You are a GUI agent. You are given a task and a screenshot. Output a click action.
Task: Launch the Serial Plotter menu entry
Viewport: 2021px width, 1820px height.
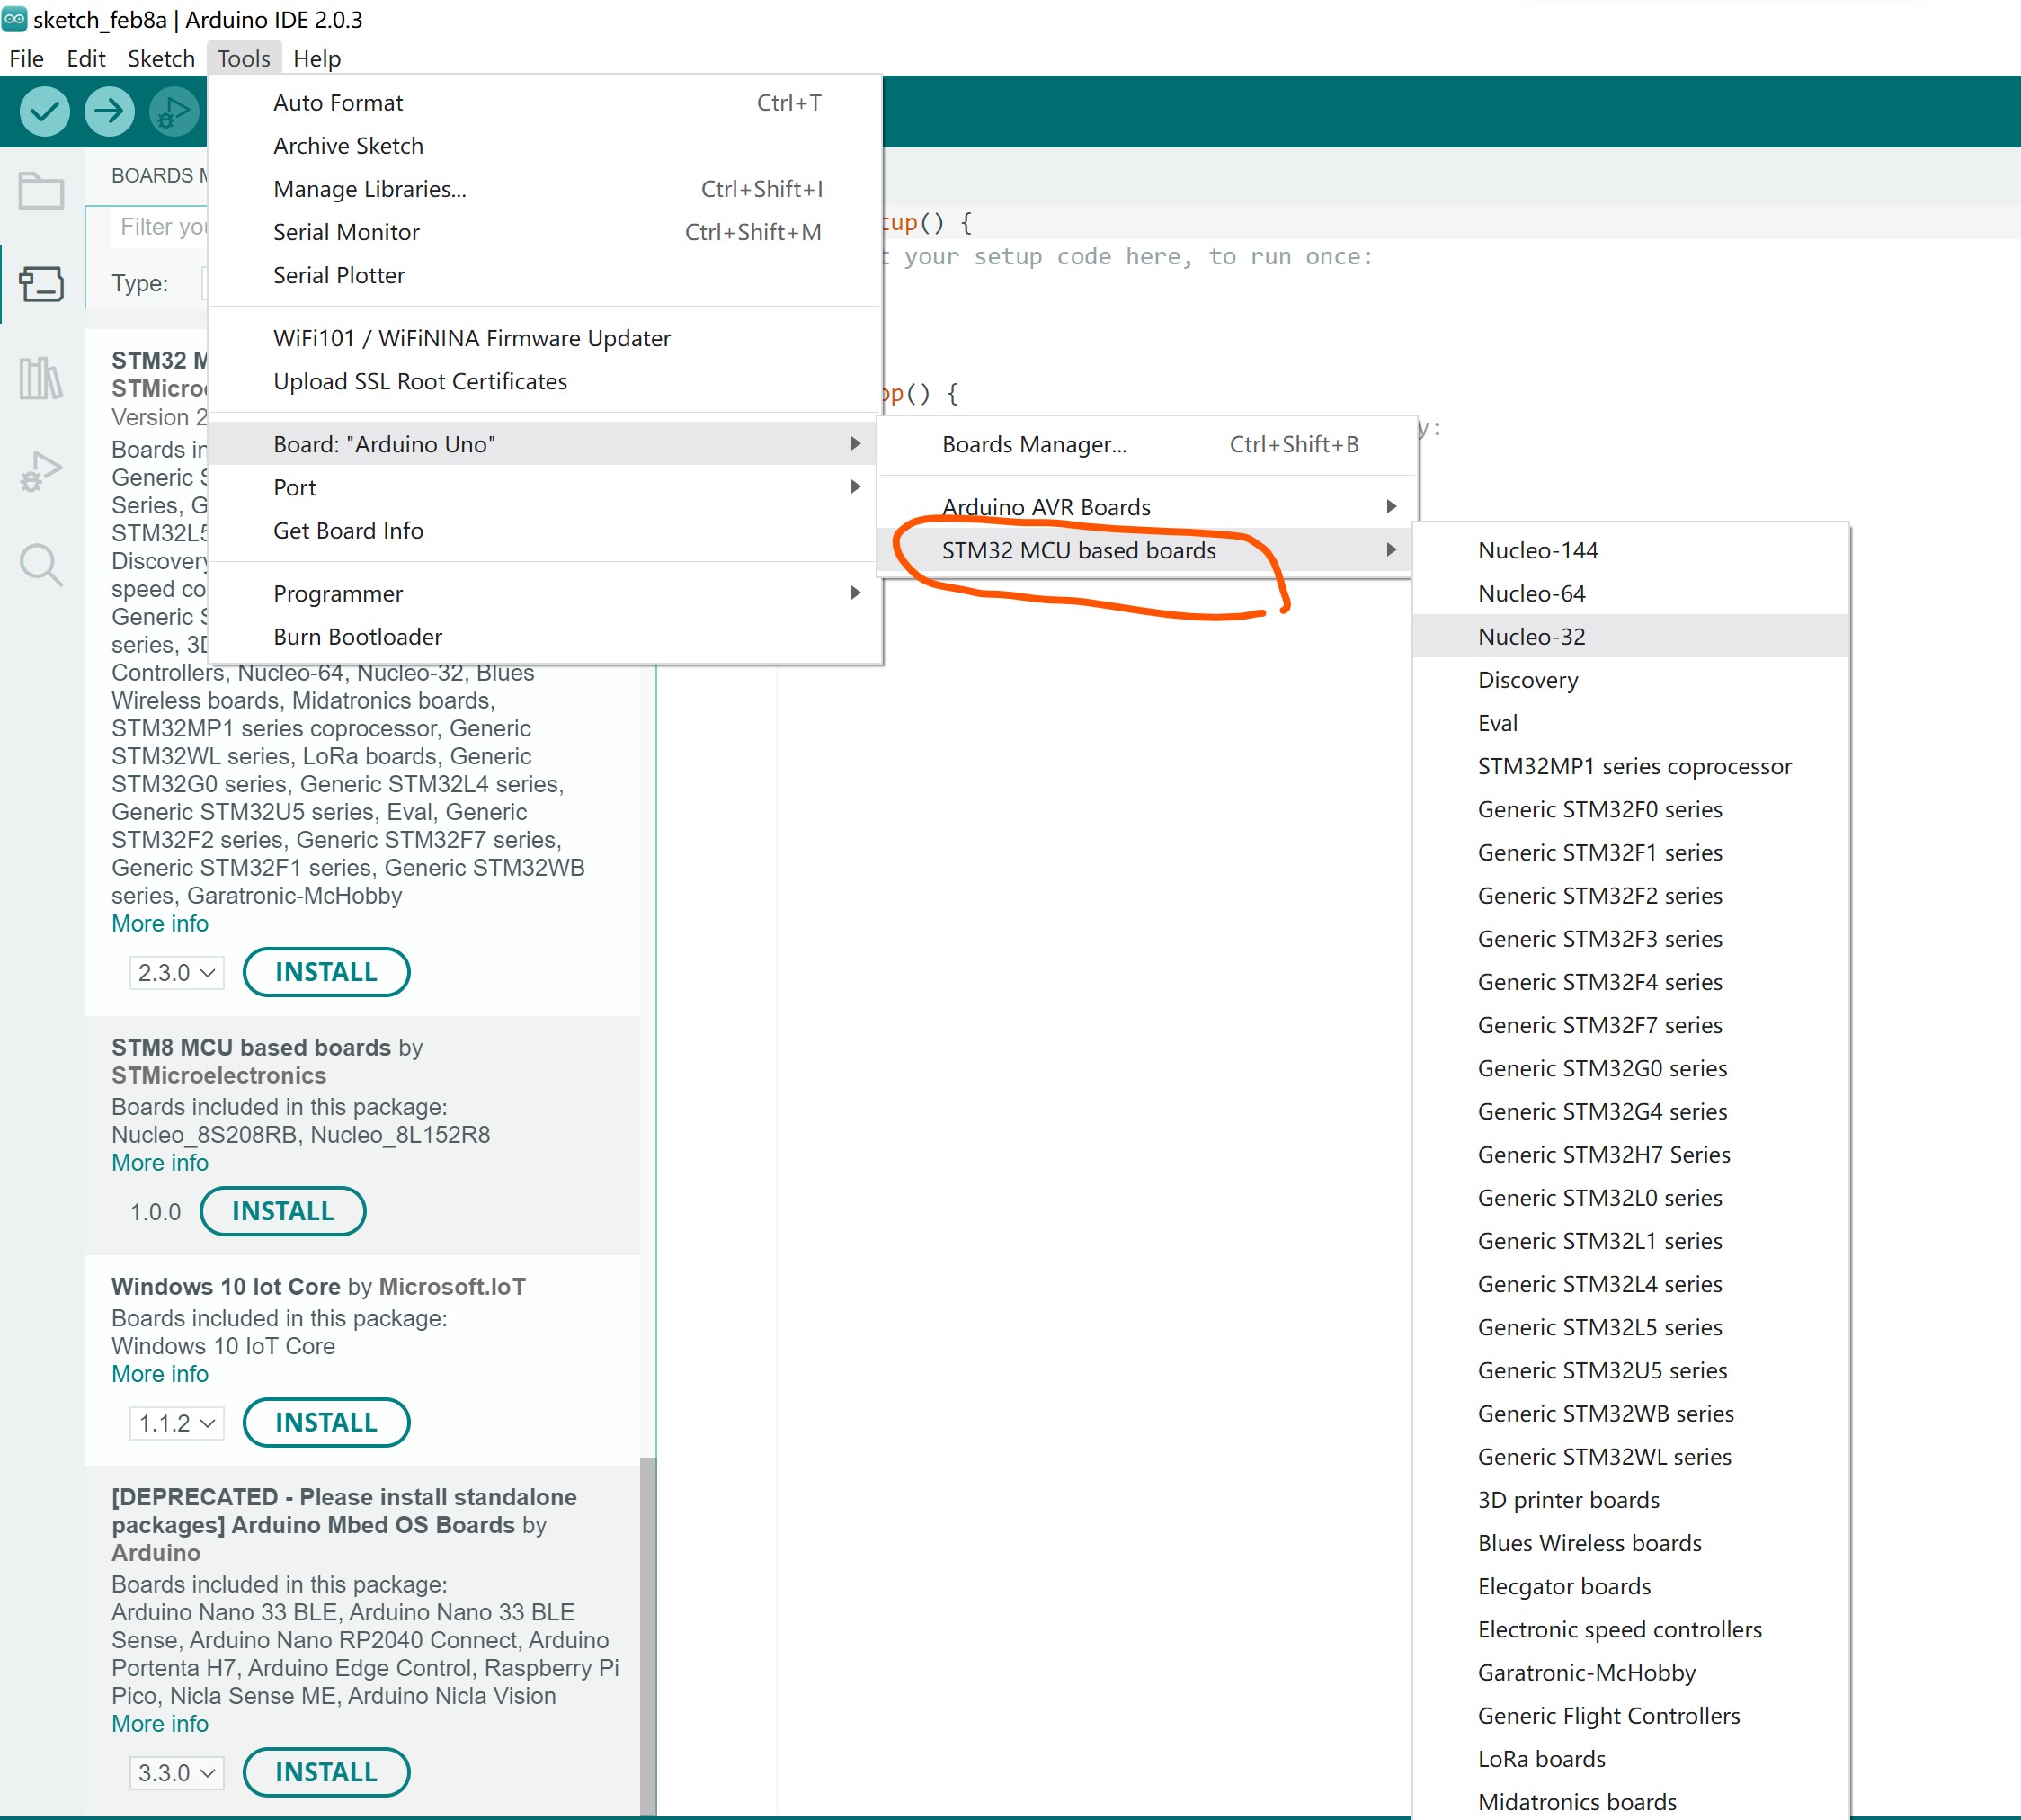[546, 275]
